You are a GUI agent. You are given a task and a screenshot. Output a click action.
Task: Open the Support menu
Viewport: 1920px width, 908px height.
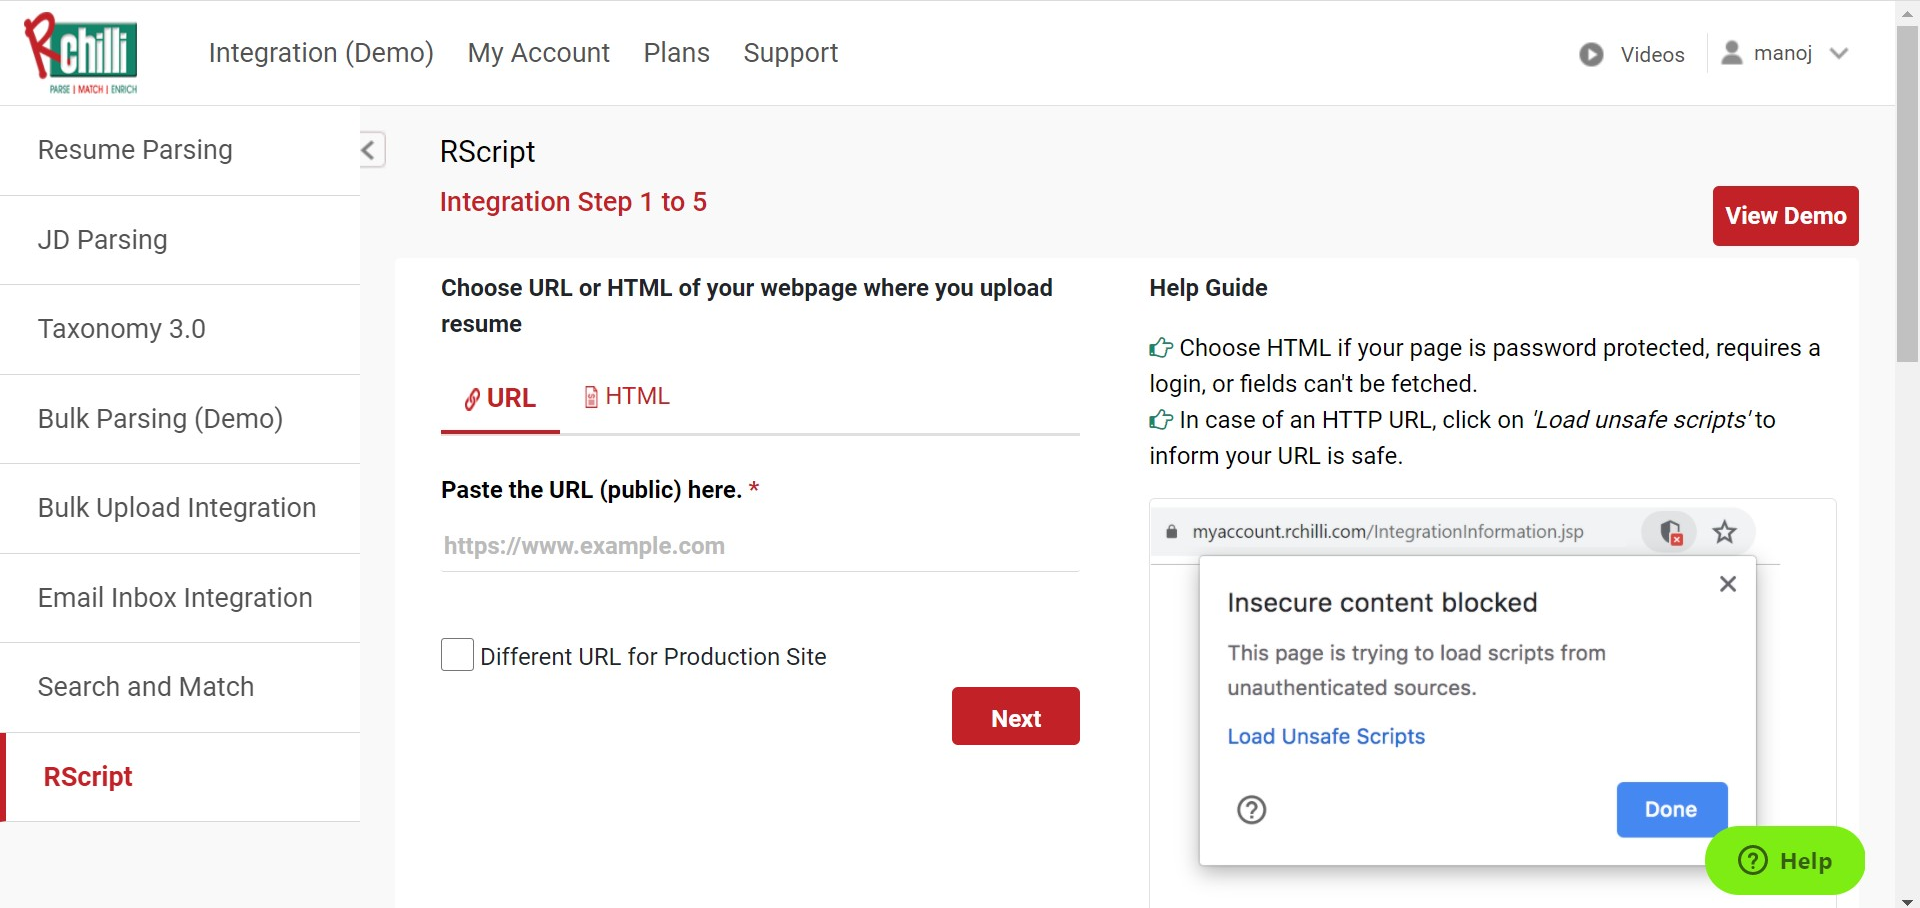790,53
